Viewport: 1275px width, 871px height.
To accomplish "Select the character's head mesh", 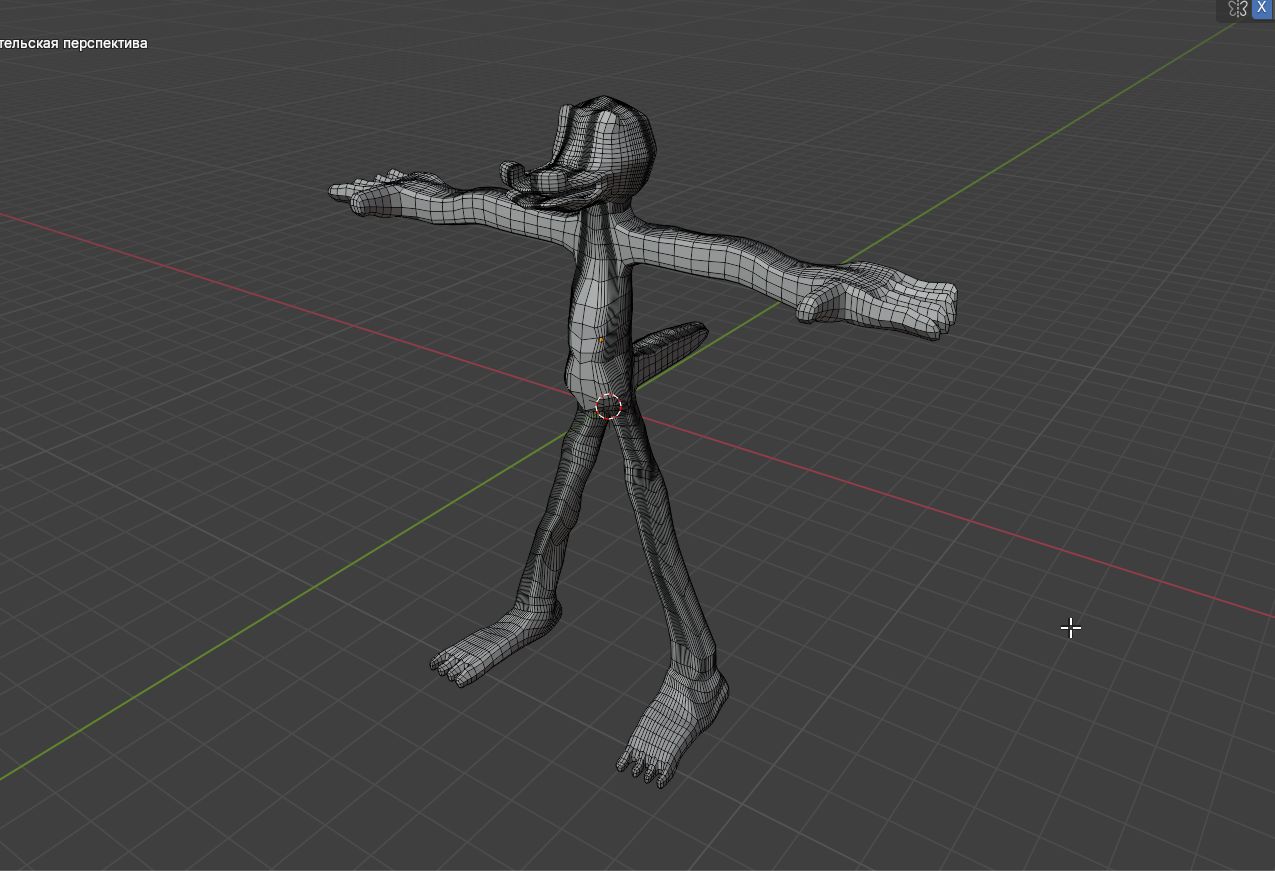I will click(615, 140).
